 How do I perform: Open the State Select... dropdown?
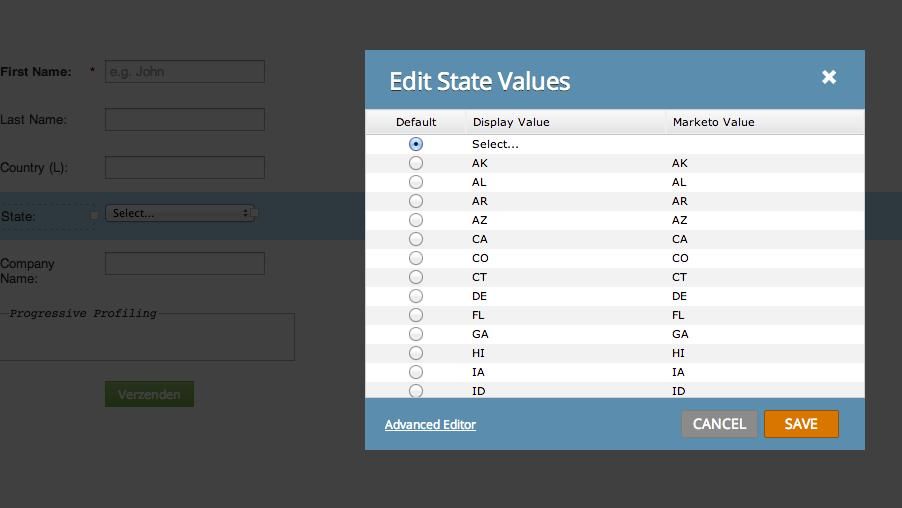tap(180, 213)
